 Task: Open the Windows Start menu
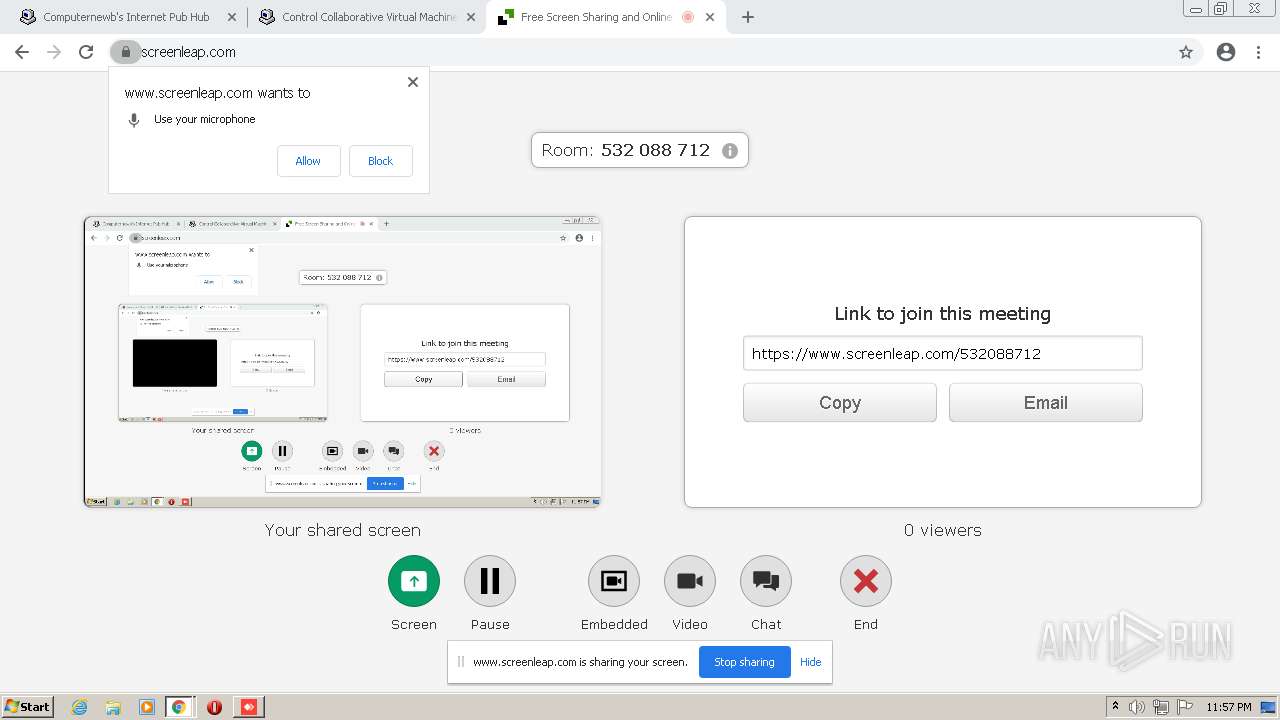[28, 706]
